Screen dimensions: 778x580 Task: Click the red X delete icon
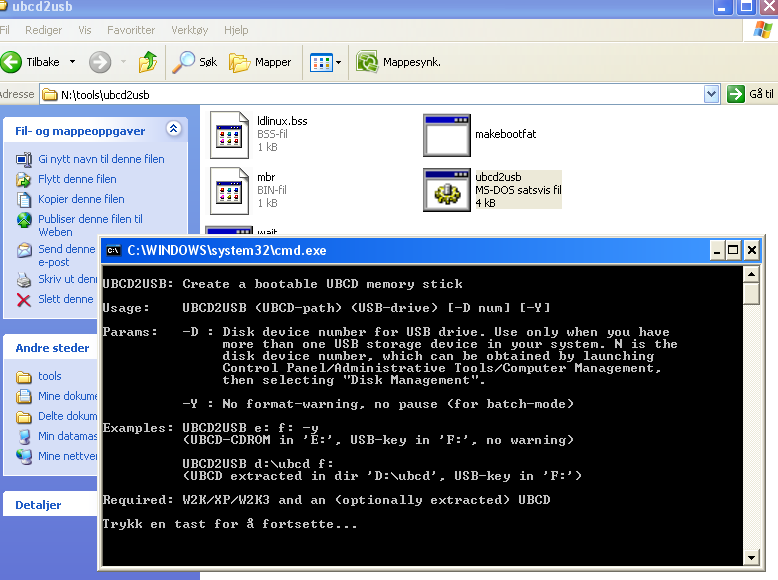click(x=24, y=300)
